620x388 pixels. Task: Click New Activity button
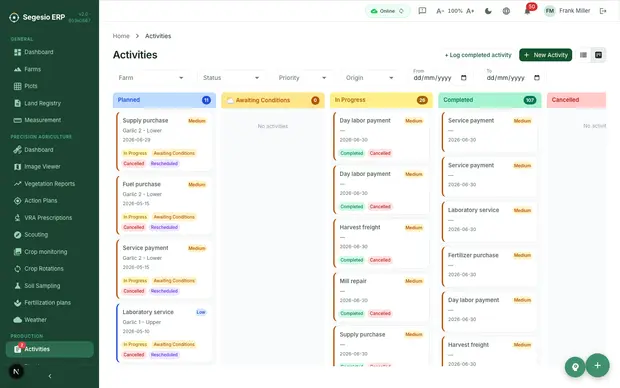pos(546,55)
